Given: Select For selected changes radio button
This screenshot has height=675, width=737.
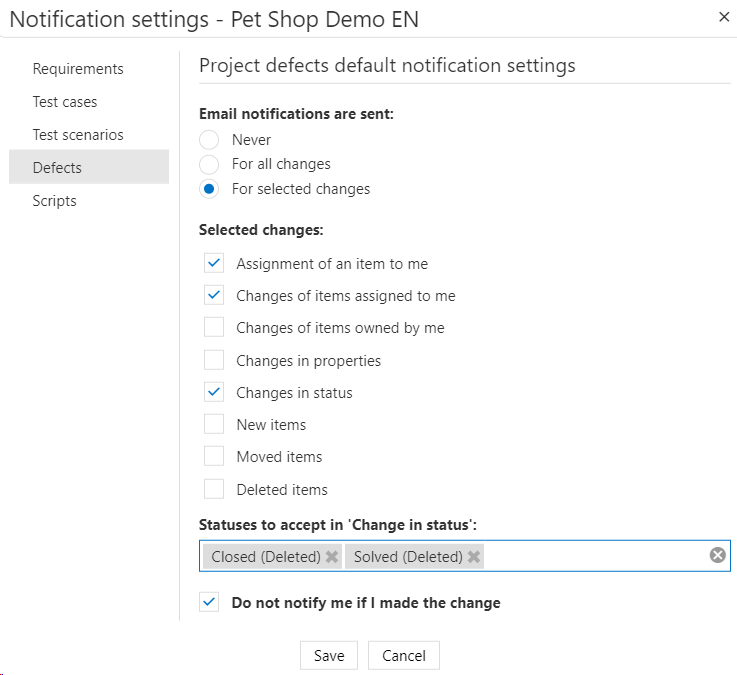Looking at the screenshot, I should pyautogui.click(x=209, y=189).
